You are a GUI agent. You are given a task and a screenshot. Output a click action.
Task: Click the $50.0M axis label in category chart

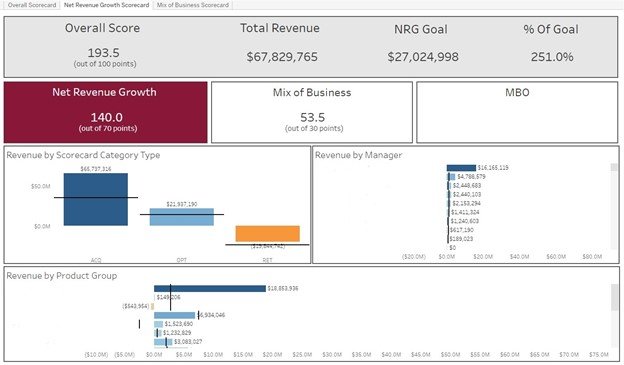pyautogui.click(x=41, y=186)
